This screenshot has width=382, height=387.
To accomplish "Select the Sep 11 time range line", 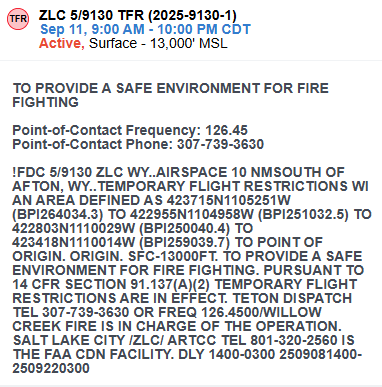I will [x=145, y=29].
